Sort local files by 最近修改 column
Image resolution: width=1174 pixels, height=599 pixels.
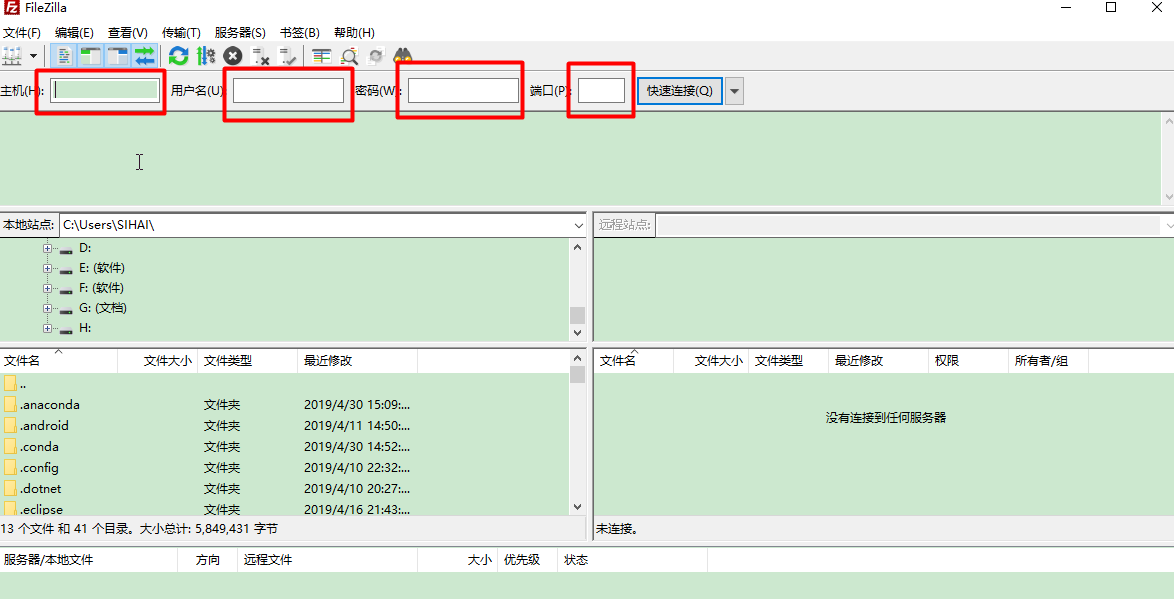(358, 361)
